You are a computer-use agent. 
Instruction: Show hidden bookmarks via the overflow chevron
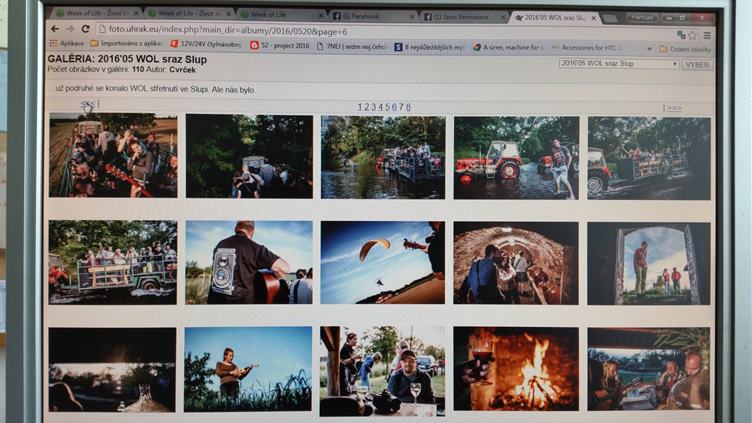click(649, 49)
